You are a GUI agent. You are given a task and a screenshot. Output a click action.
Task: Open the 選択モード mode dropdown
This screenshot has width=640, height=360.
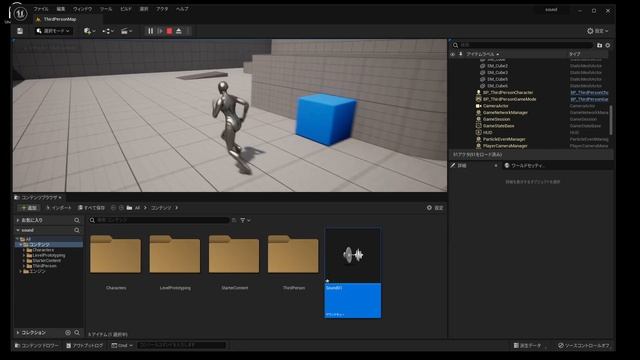[x=53, y=31]
